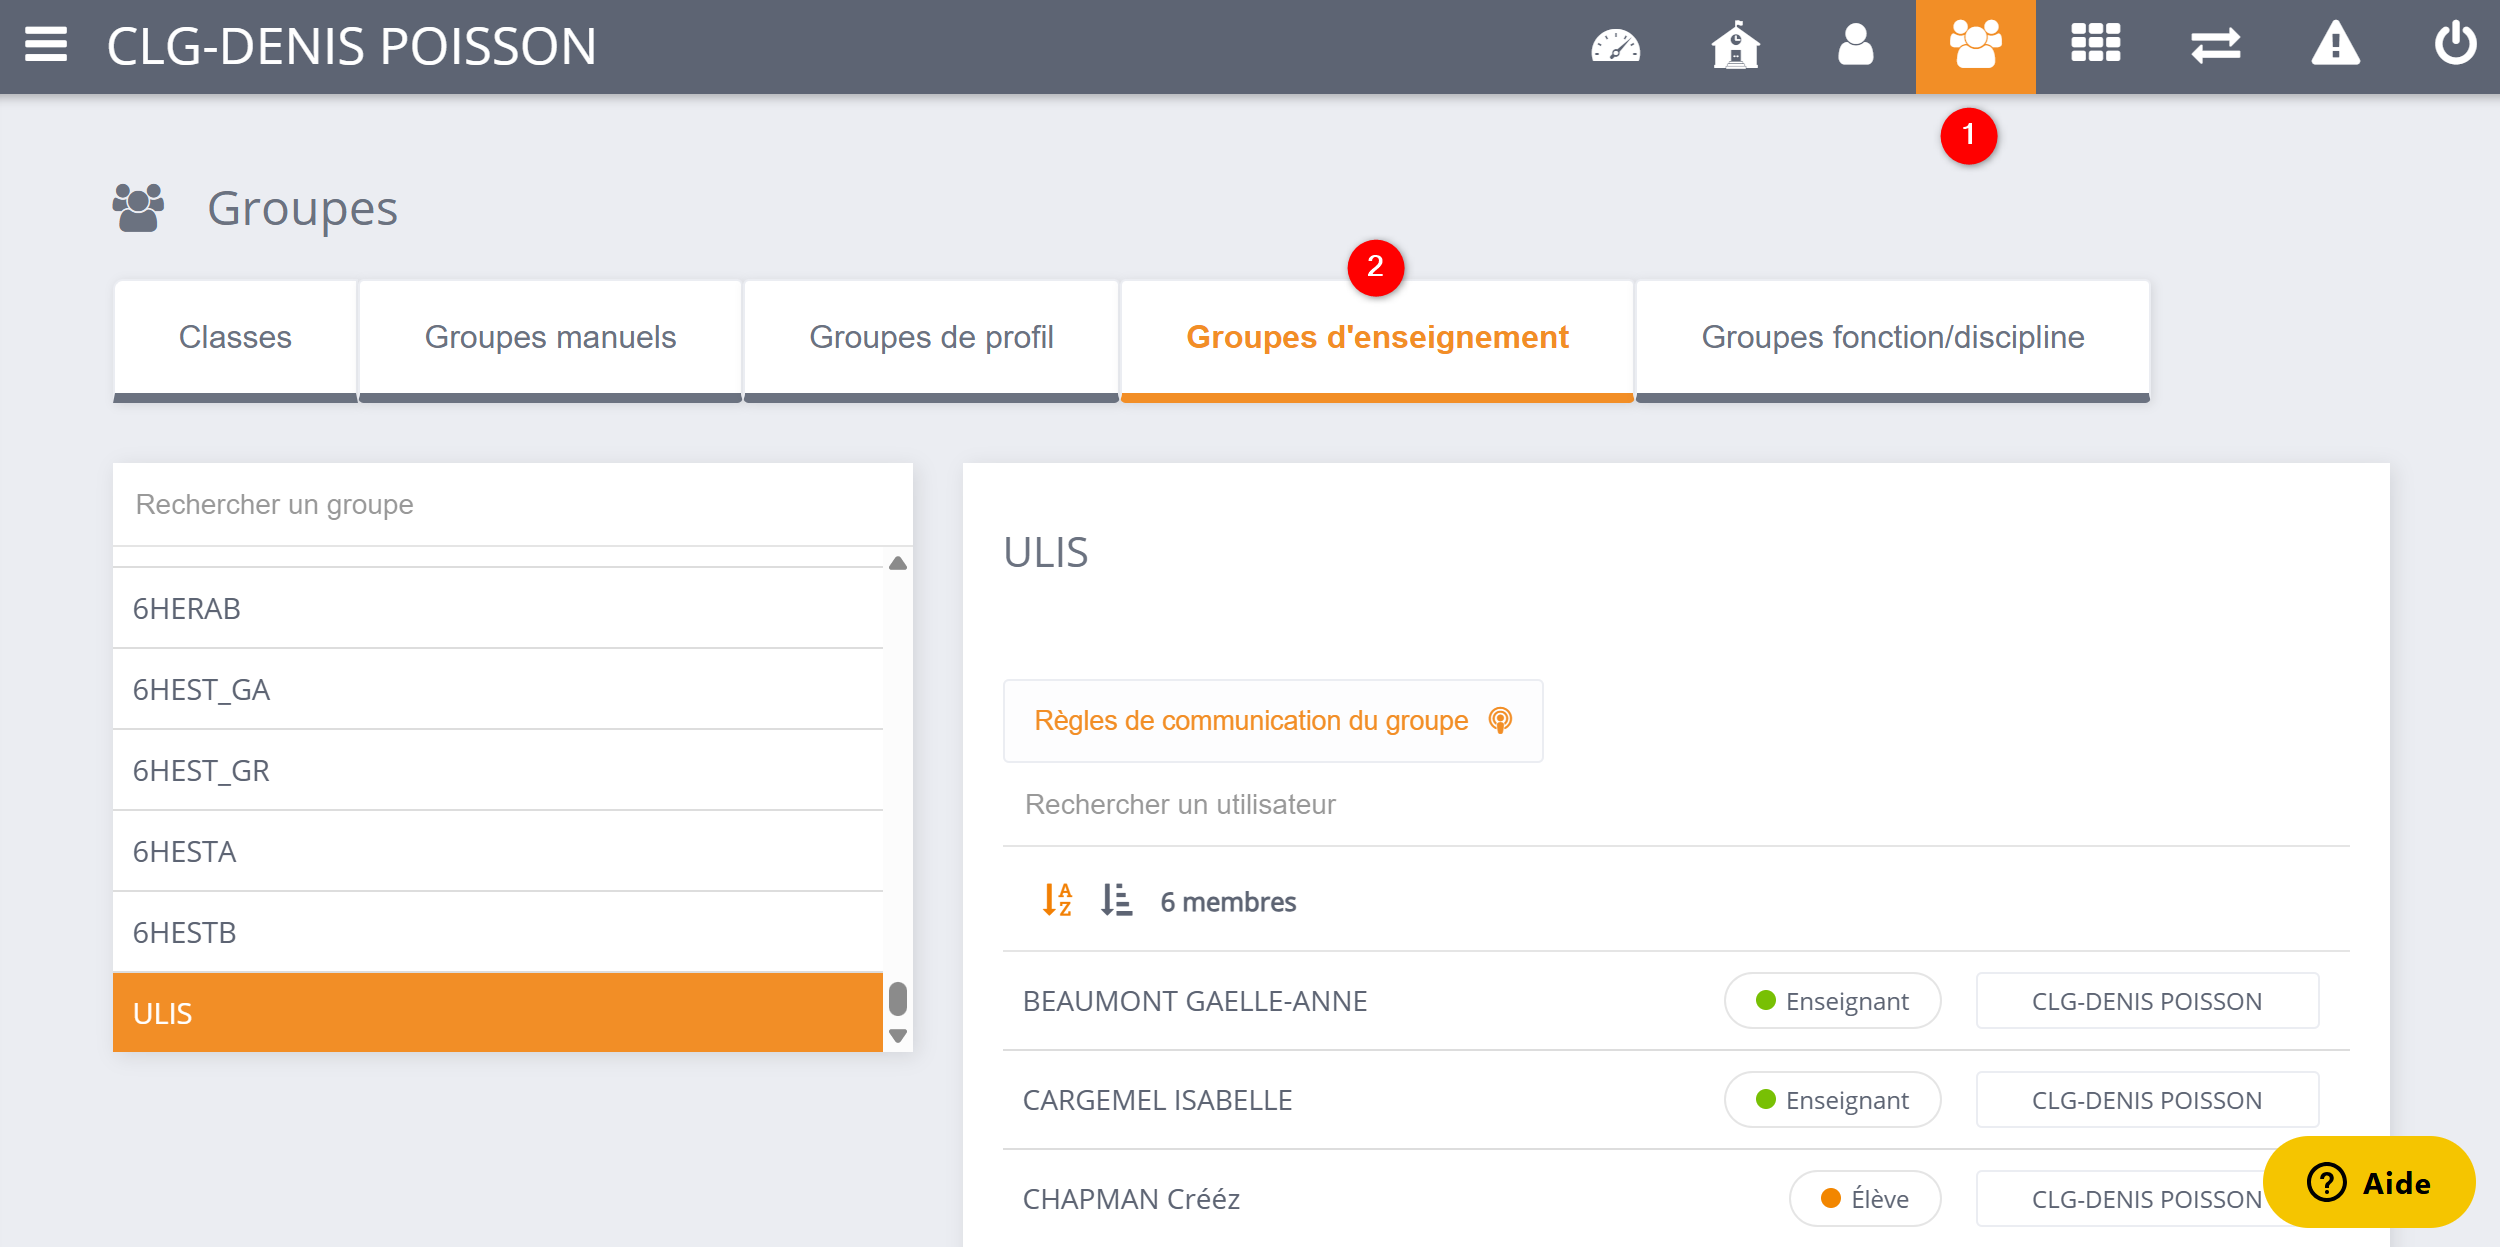Sort members by profile type

[x=1116, y=900]
